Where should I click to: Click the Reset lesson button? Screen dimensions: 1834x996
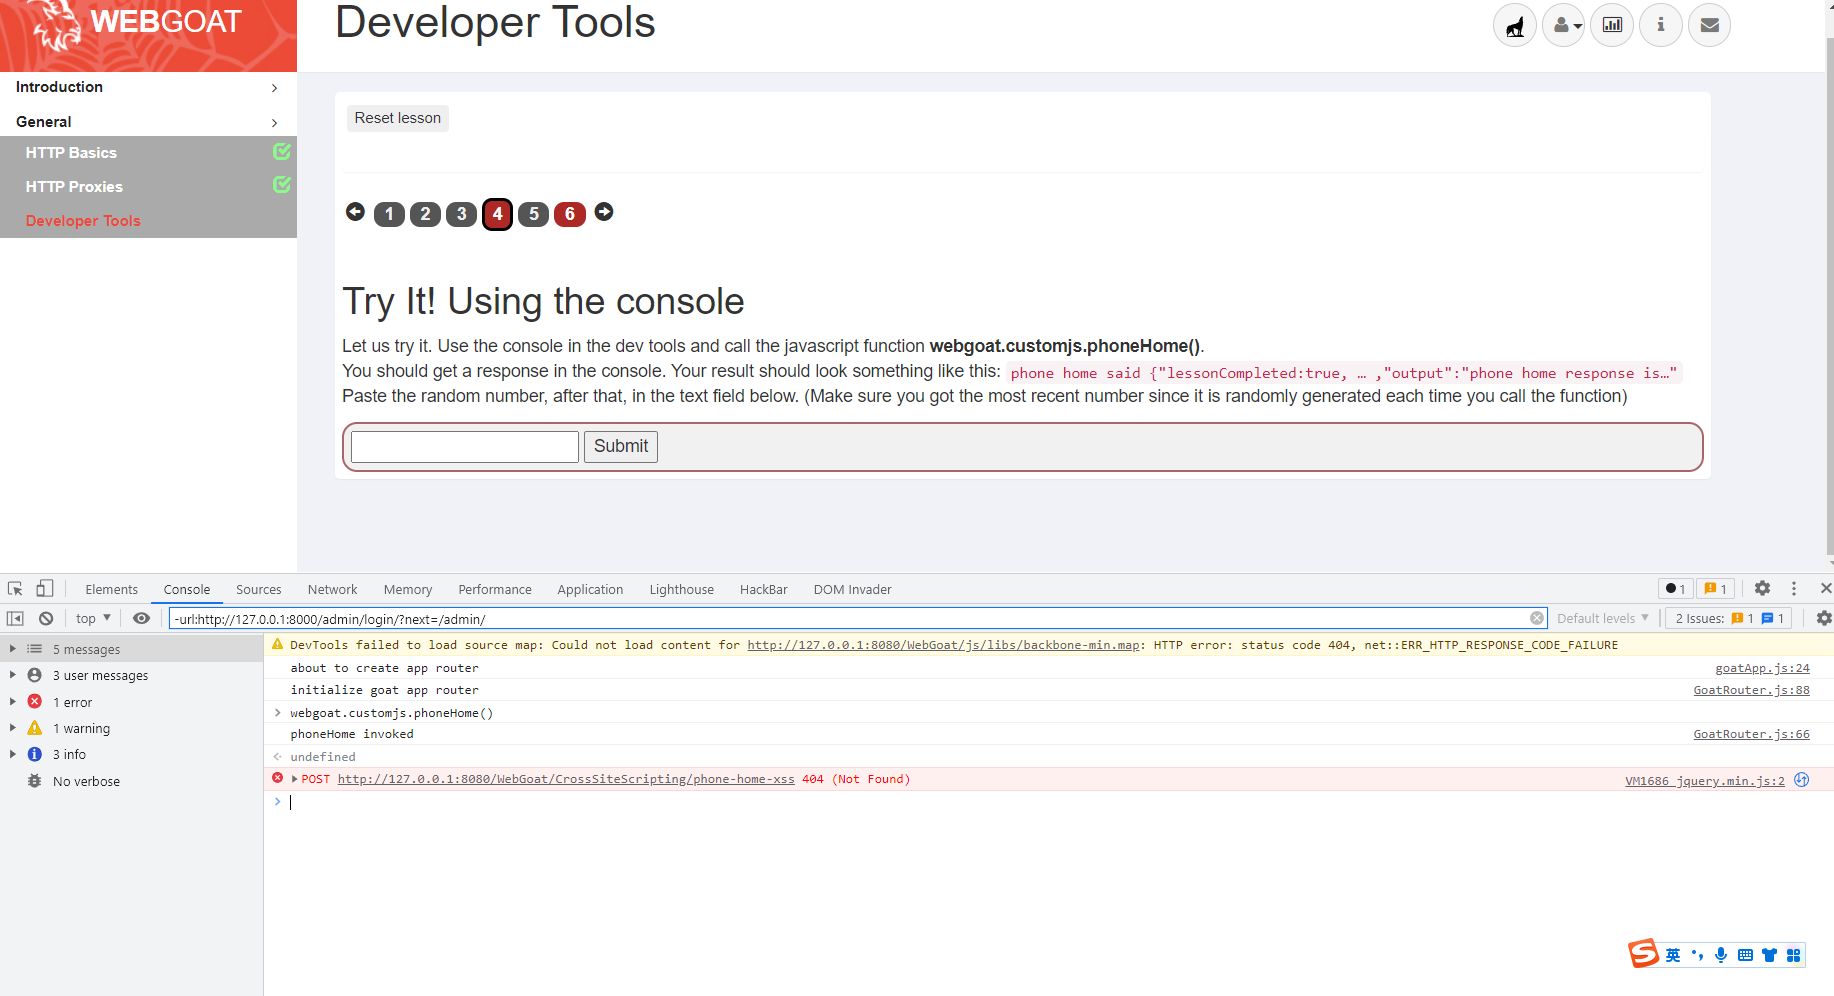pyautogui.click(x=398, y=118)
